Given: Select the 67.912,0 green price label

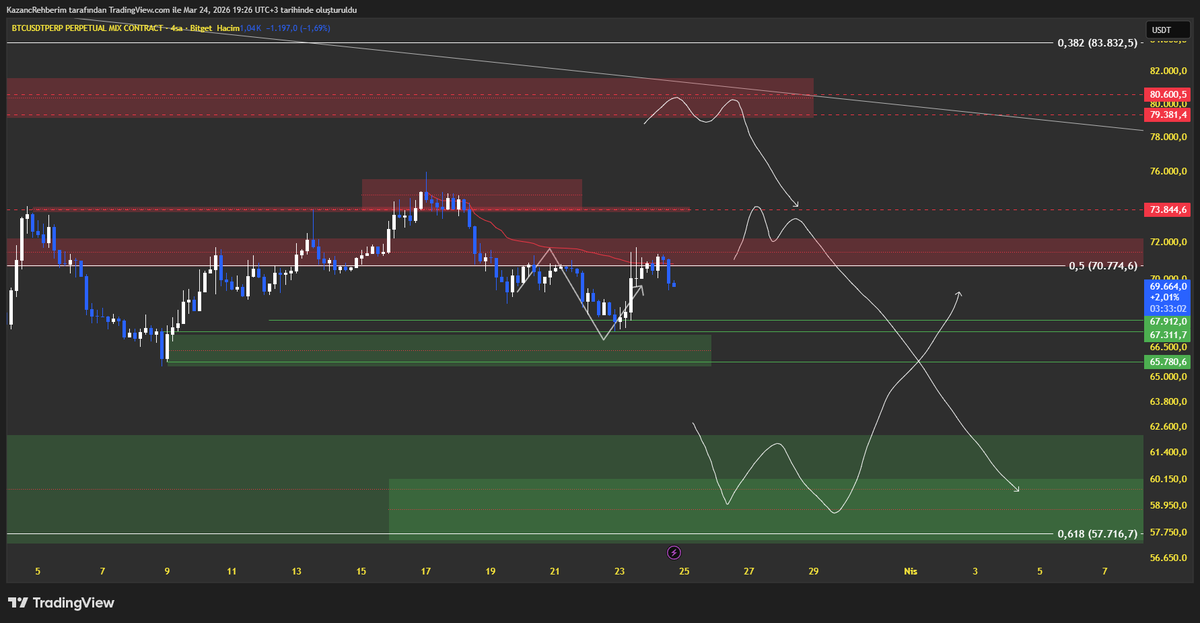Looking at the screenshot, I should (x=1168, y=322).
